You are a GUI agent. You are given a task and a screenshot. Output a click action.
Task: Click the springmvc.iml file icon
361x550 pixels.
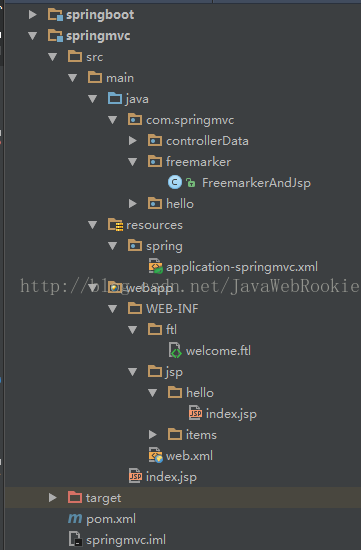click(x=75, y=539)
